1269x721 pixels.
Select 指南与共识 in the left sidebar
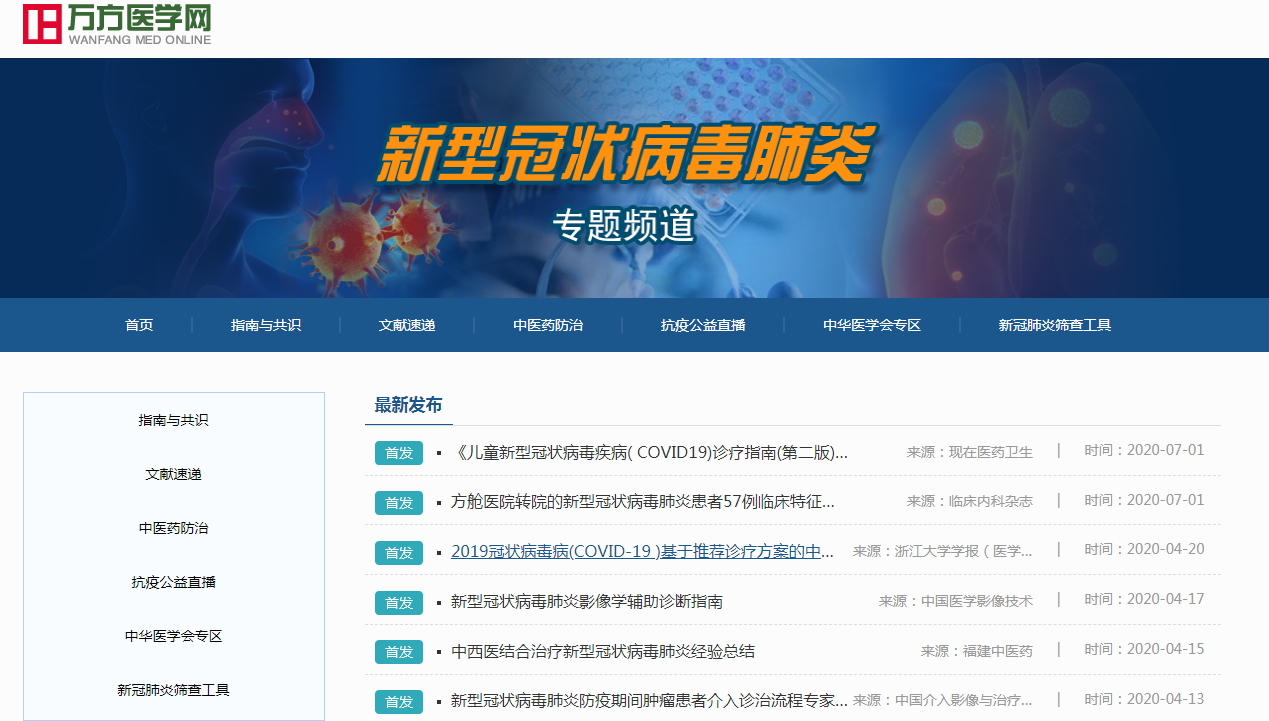coord(174,421)
